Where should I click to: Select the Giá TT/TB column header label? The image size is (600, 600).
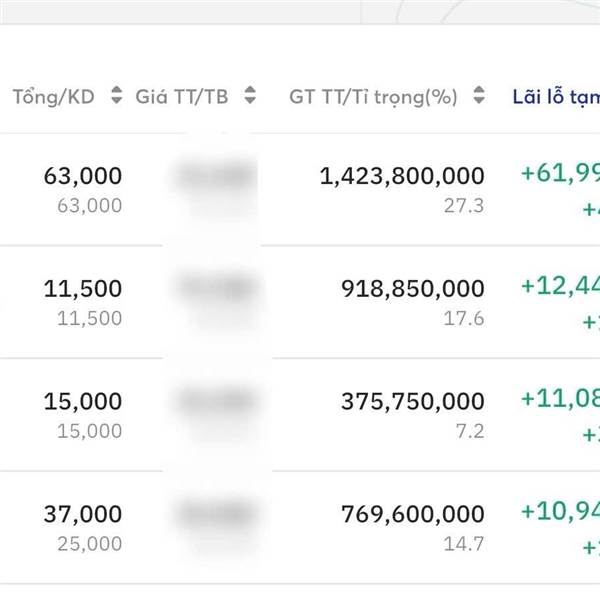[182, 97]
